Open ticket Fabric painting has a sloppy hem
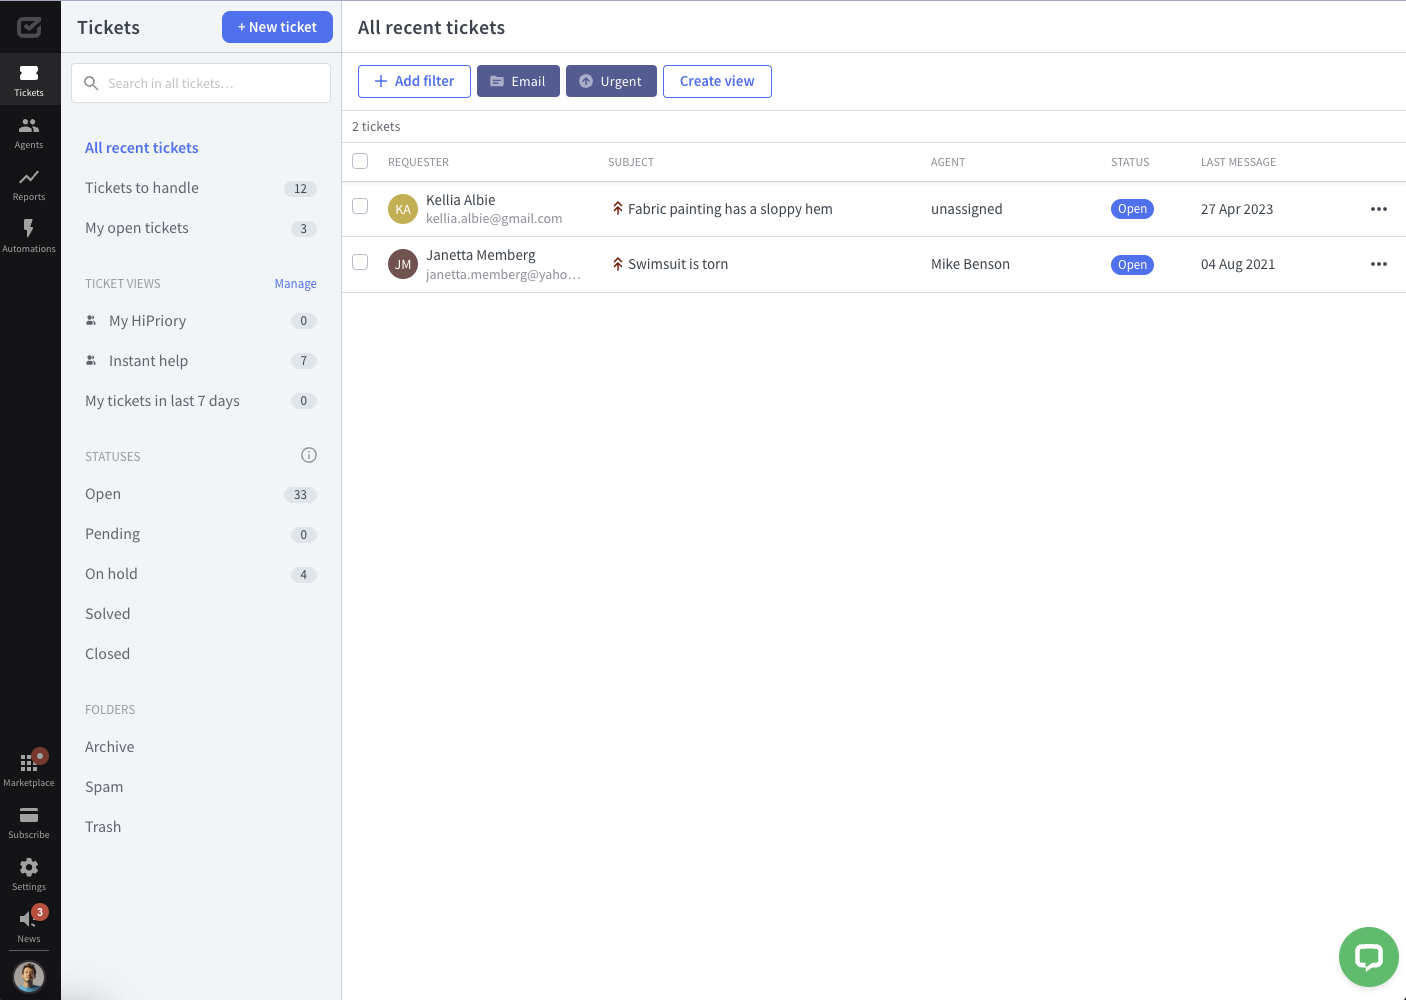1406x1000 pixels. point(730,209)
